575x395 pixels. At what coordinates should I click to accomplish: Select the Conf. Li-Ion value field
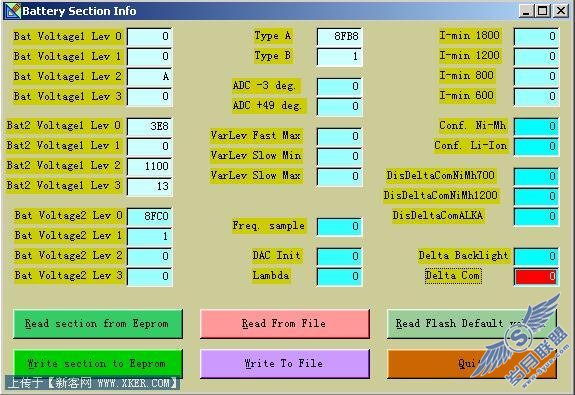point(536,146)
